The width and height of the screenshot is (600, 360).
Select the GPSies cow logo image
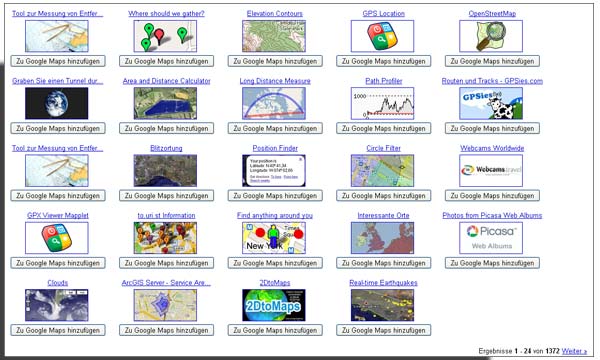point(491,103)
